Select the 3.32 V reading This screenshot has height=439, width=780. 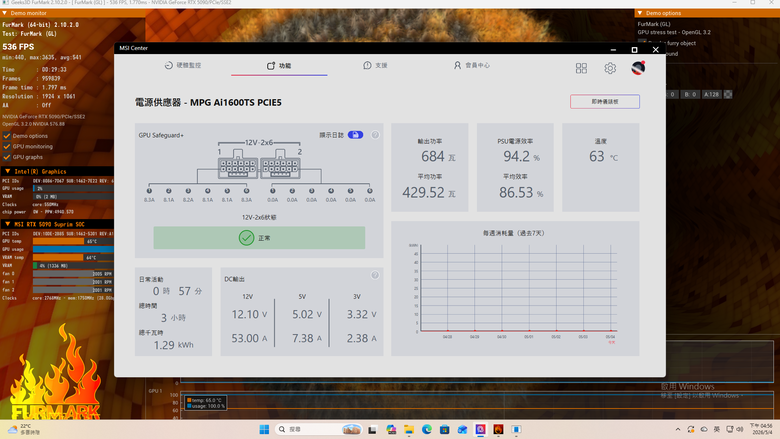358,315
